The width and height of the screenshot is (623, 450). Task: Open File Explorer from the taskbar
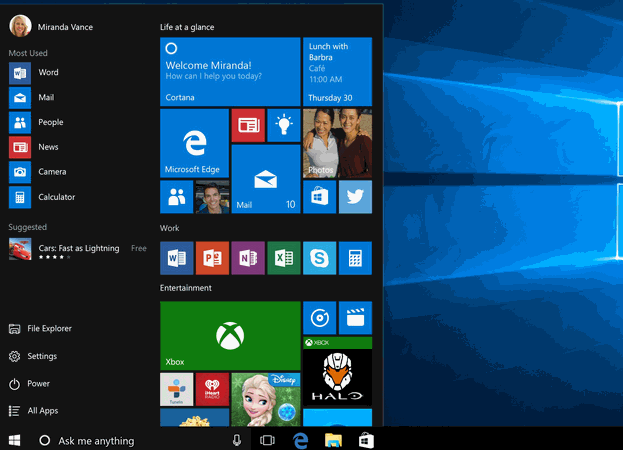(333, 440)
